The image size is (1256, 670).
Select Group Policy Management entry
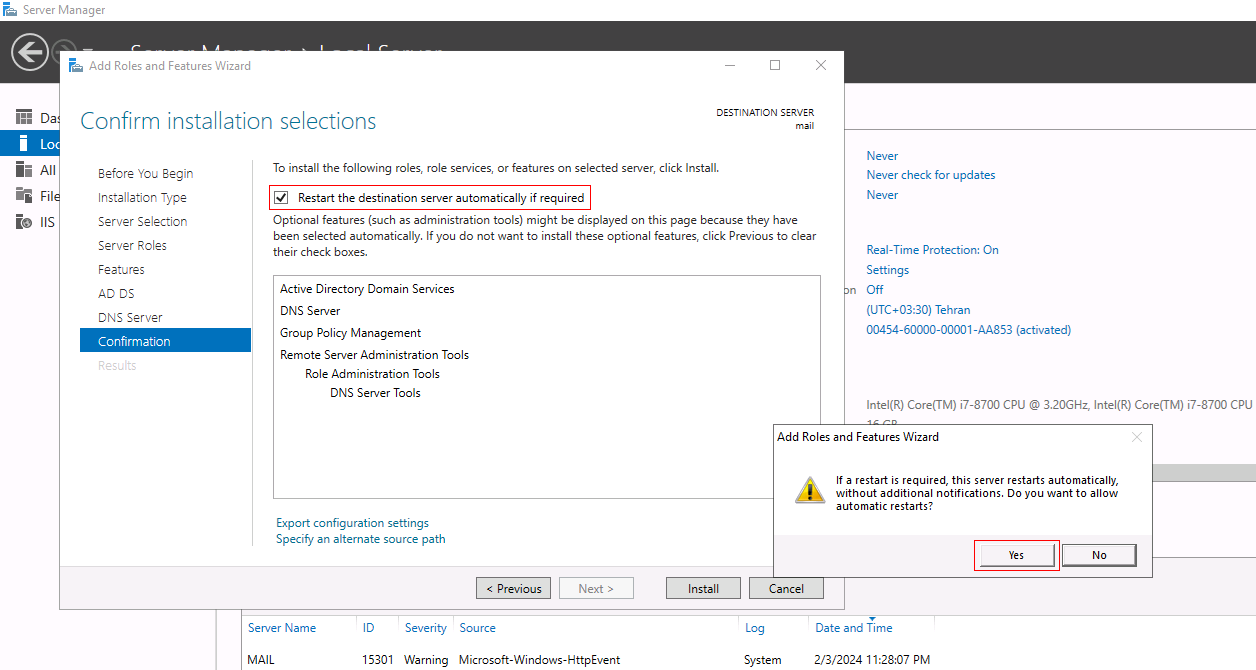point(350,333)
